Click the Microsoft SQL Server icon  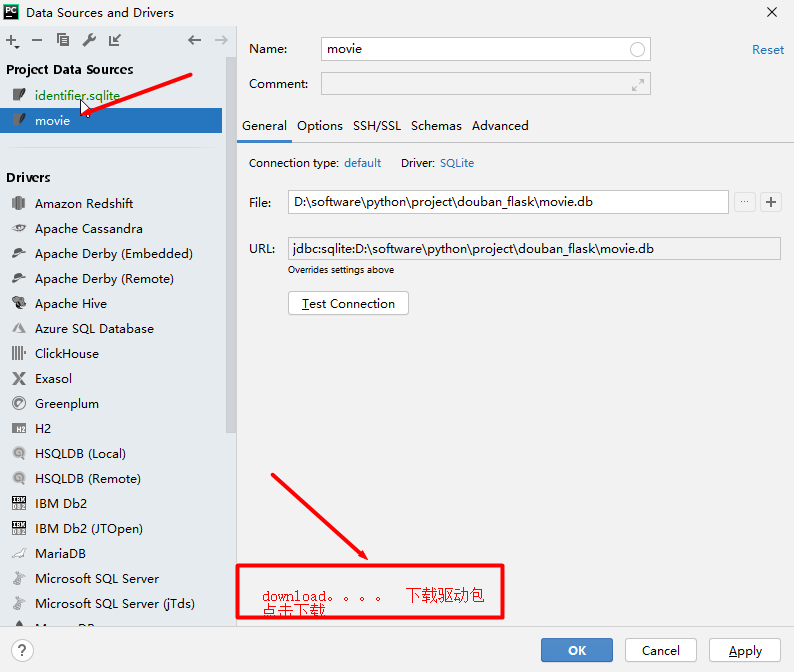point(19,578)
